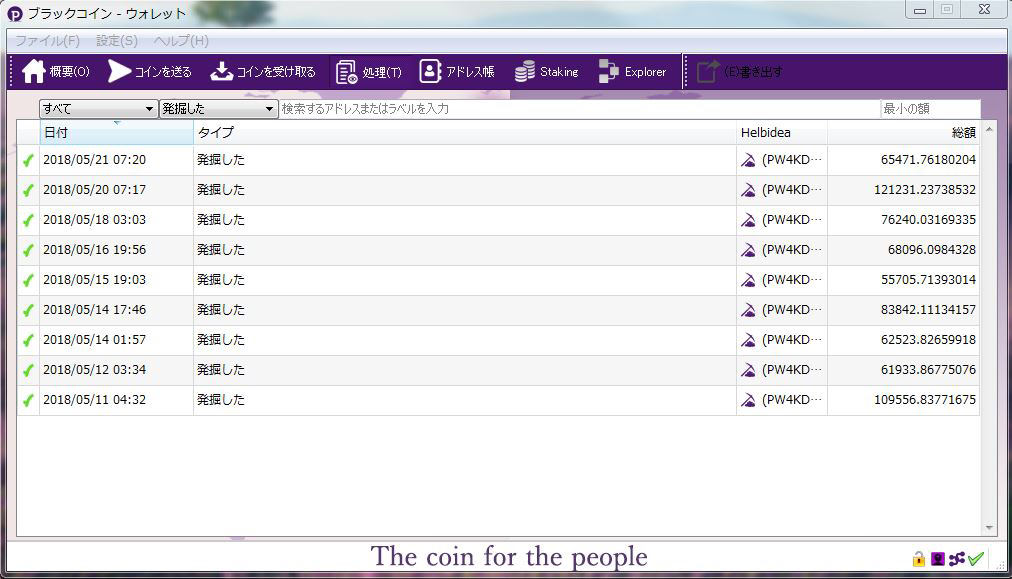This screenshot has height=579, width=1012.
Task: Select amount 55705.71393014
Action: tap(928, 279)
